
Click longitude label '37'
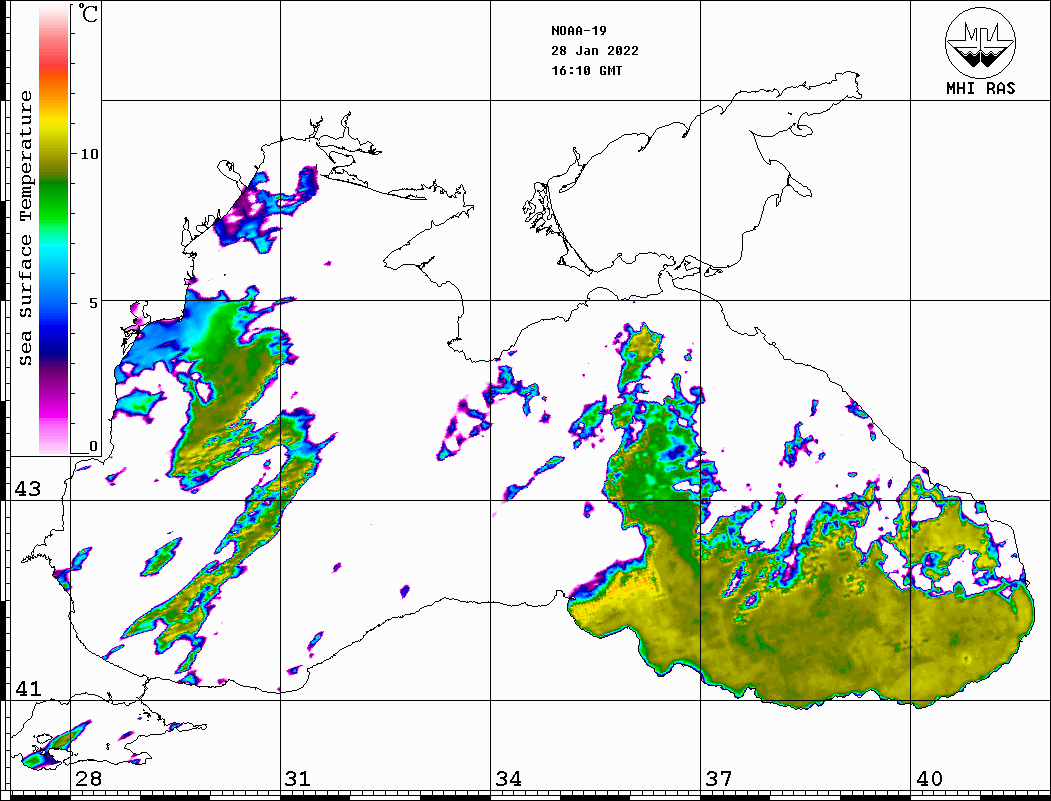(x=719, y=779)
